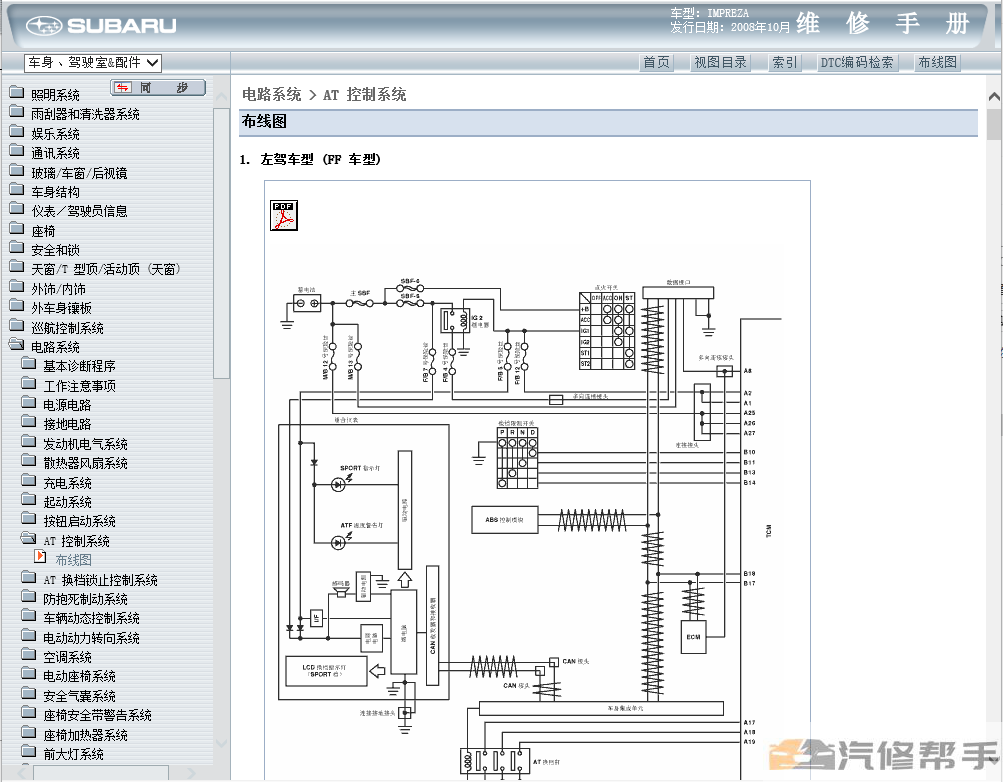Open the 外车身镶板 folder icon
Image resolution: width=1003 pixels, height=782 pixels.
pos(17,306)
